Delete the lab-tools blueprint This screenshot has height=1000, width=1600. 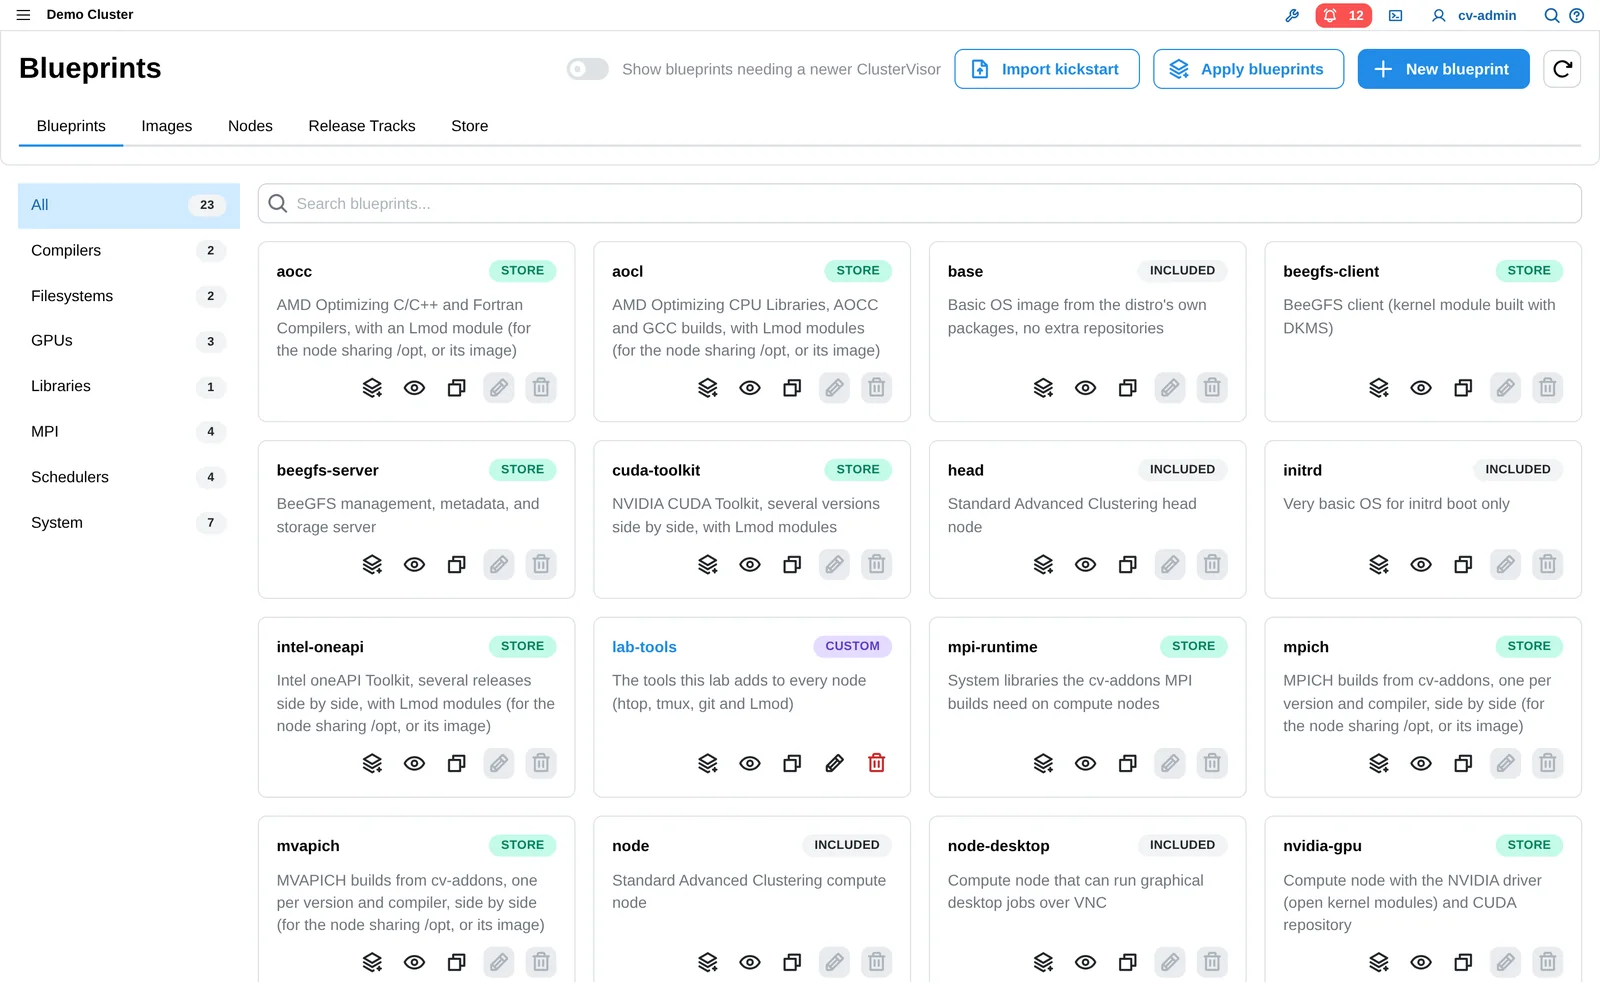(x=876, y=764)
